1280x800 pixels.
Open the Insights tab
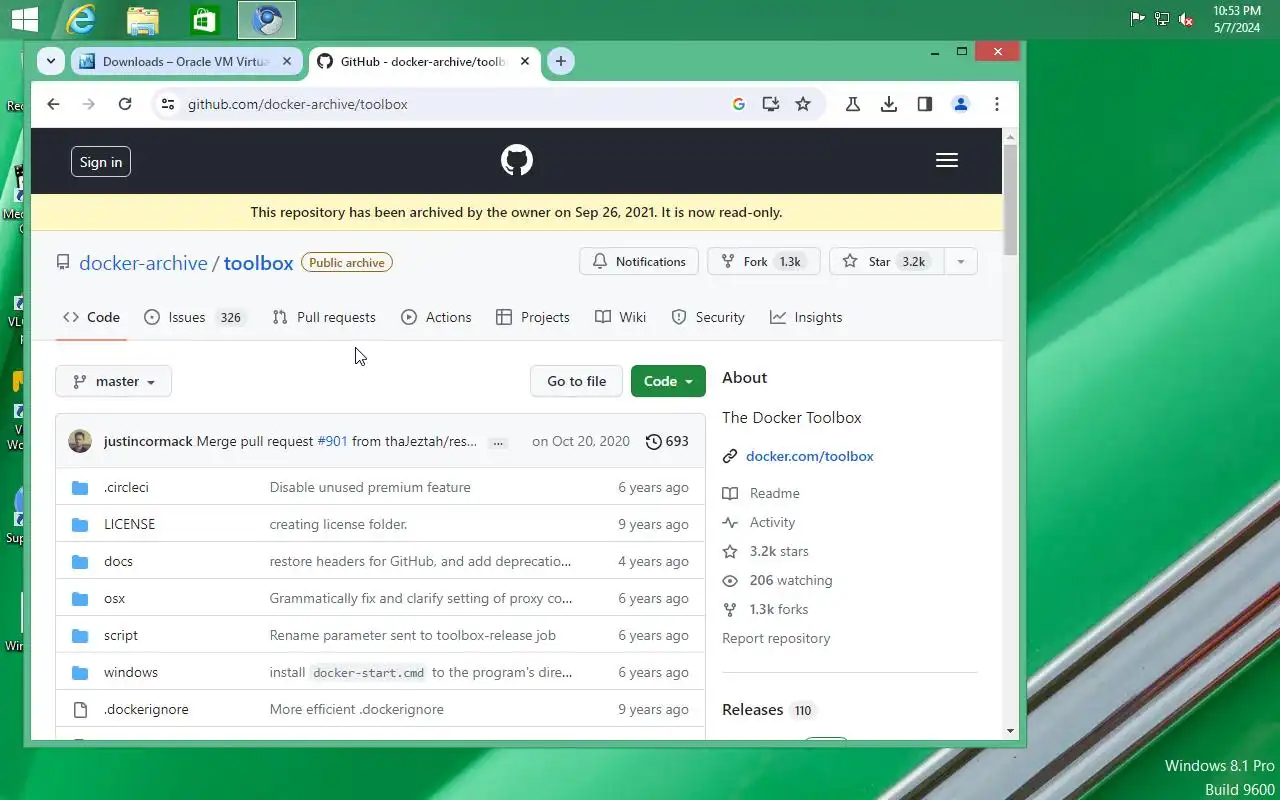tap(806, 317)
